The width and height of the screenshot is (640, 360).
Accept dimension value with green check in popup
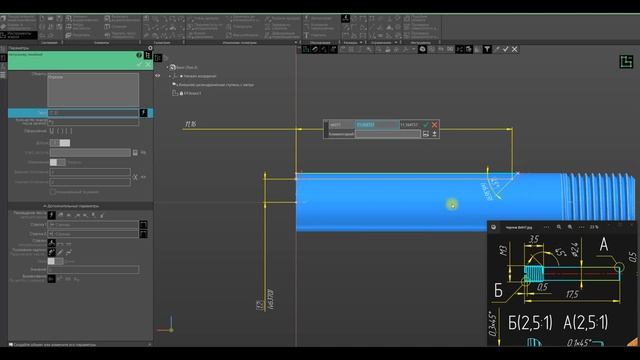426,124
